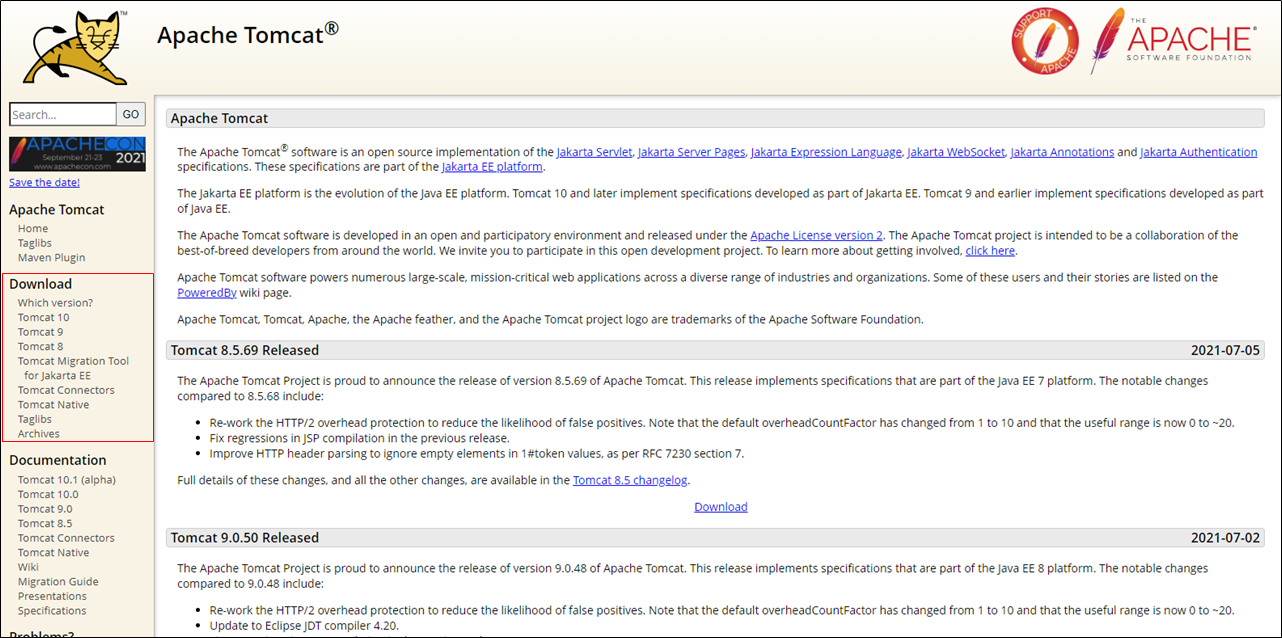Open Taglibs under Apache Tomcat section
Screen dimensions: 1282x638
point(35,243)
